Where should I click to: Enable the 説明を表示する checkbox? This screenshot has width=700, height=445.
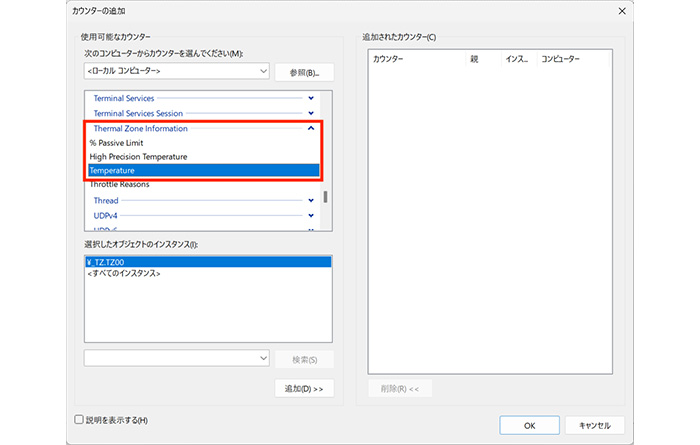pyautogui.click(x=80, y=420)
